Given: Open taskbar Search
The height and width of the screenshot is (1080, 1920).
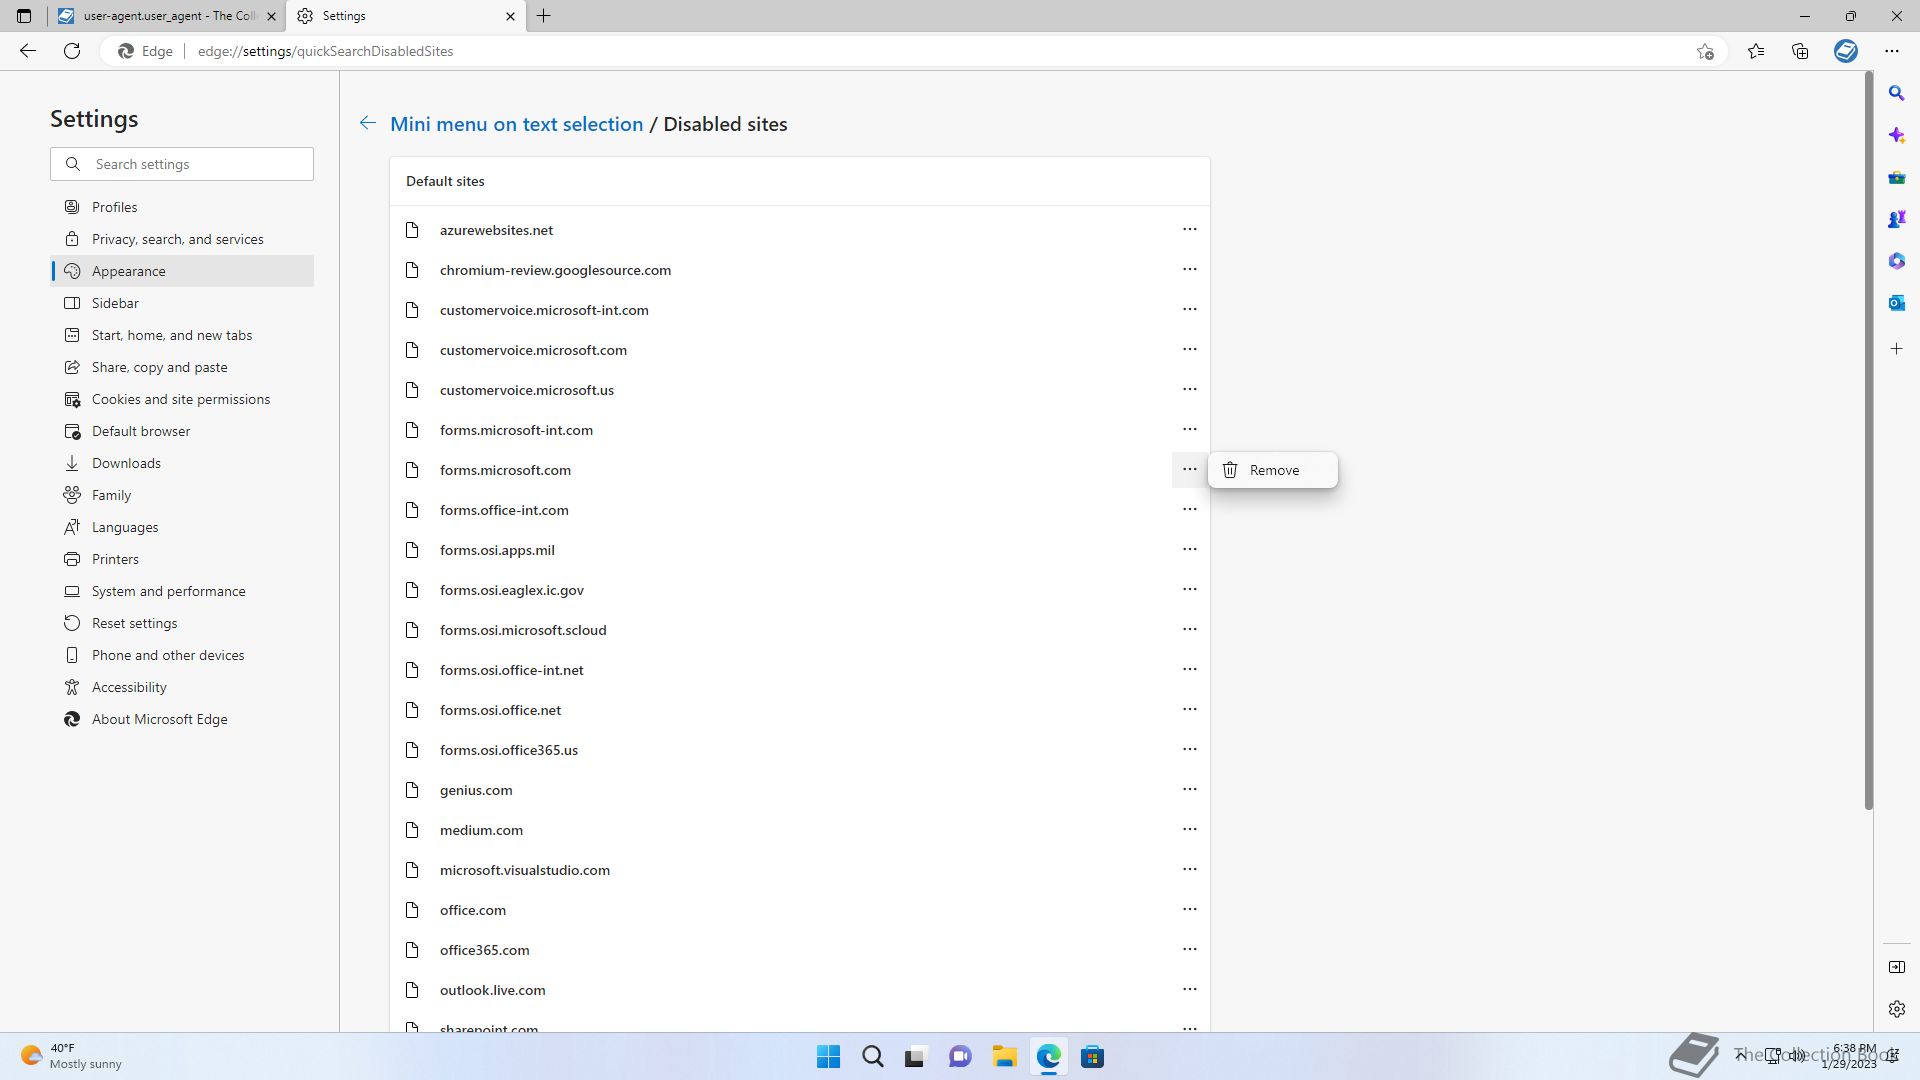Looking at the screenshot, I should click(x=872, y=1057).
